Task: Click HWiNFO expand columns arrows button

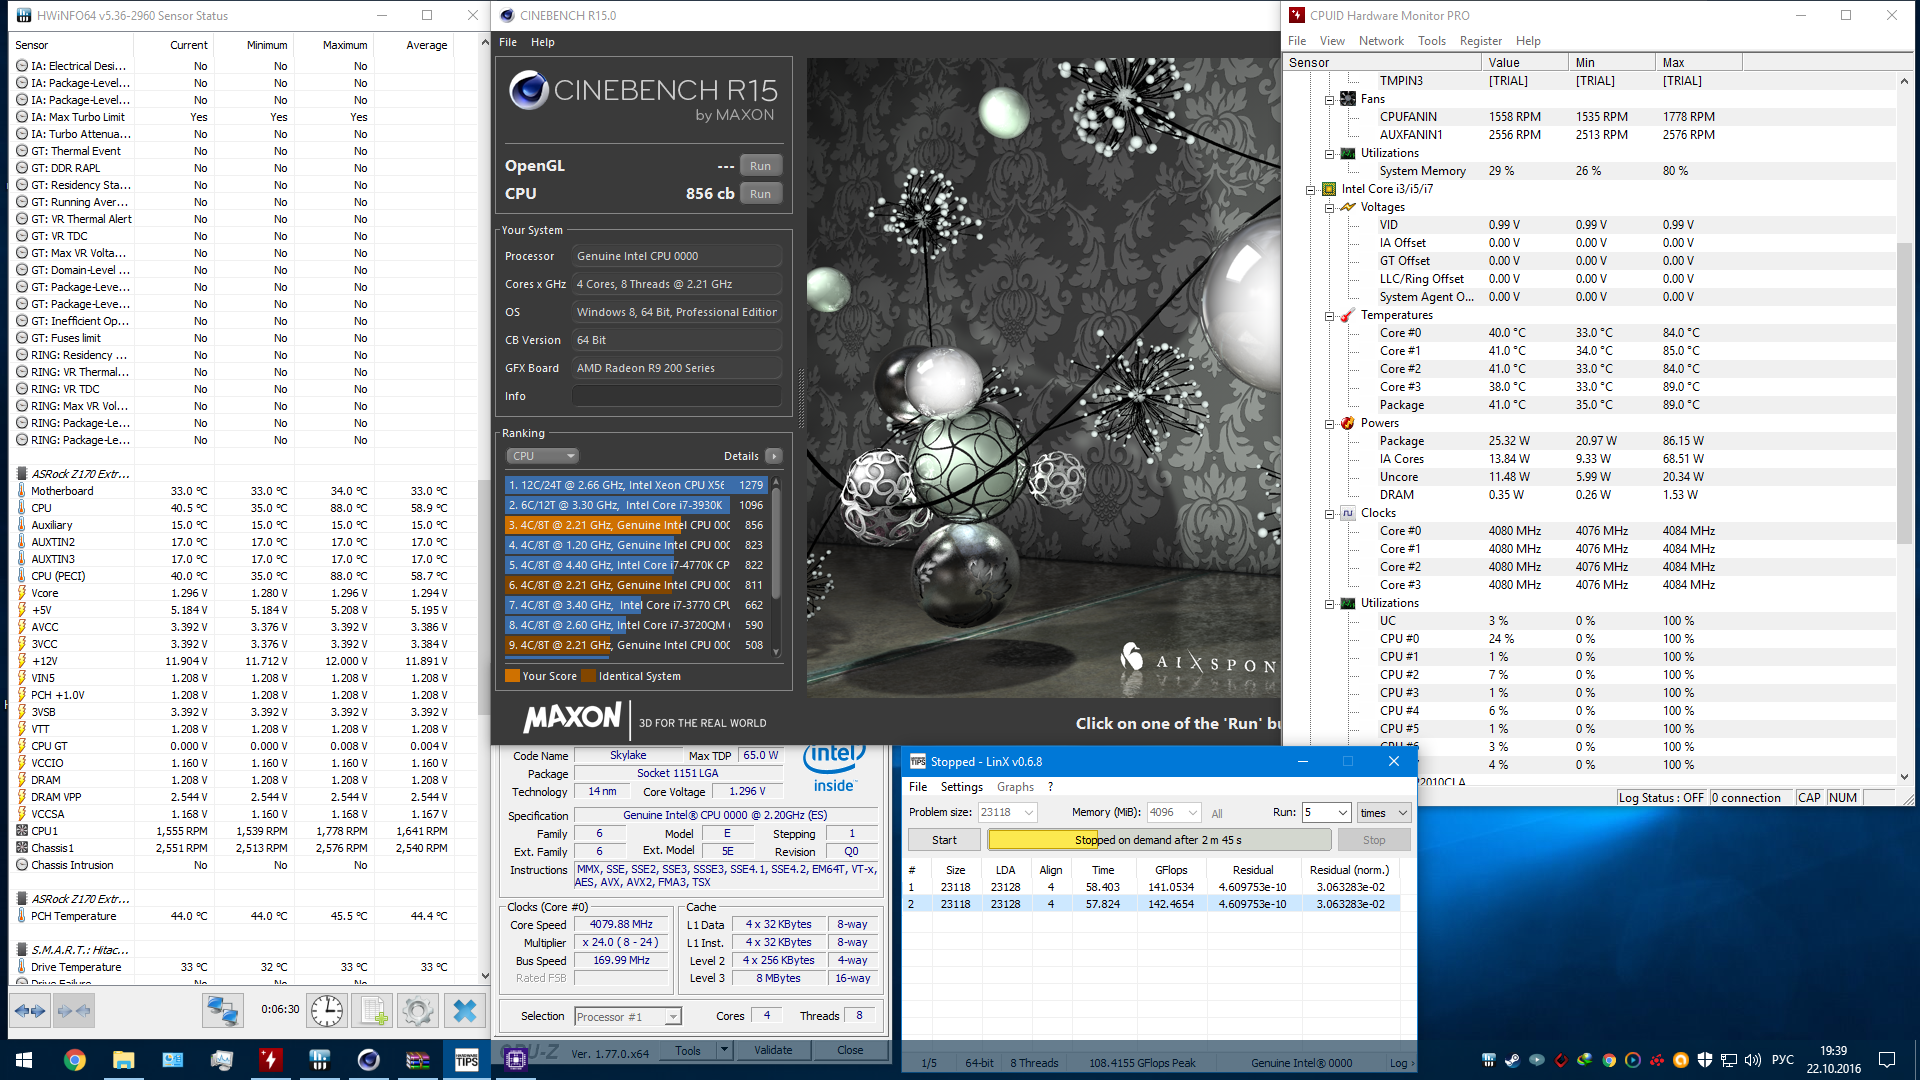Action: [30, 1011]
